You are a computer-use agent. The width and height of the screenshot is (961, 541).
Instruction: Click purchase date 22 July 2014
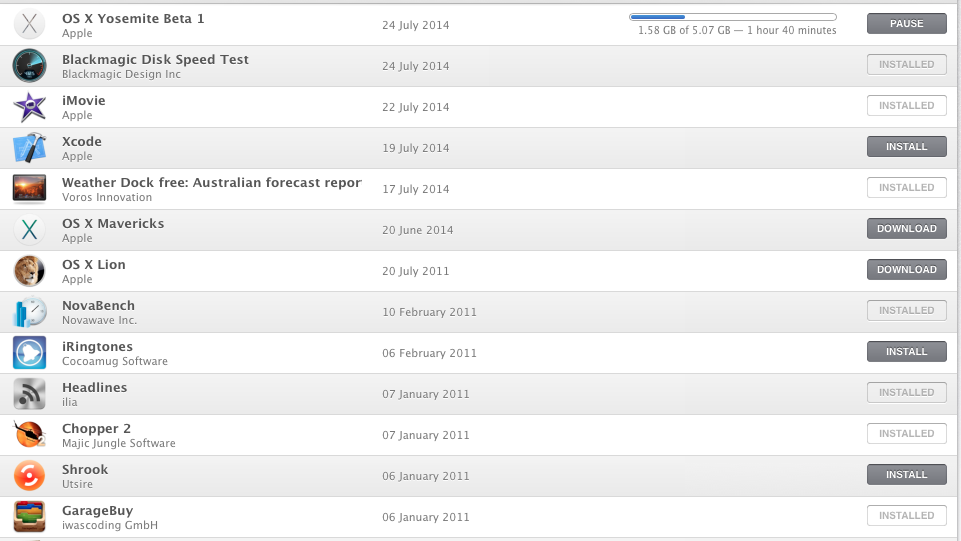click(416, 107)
